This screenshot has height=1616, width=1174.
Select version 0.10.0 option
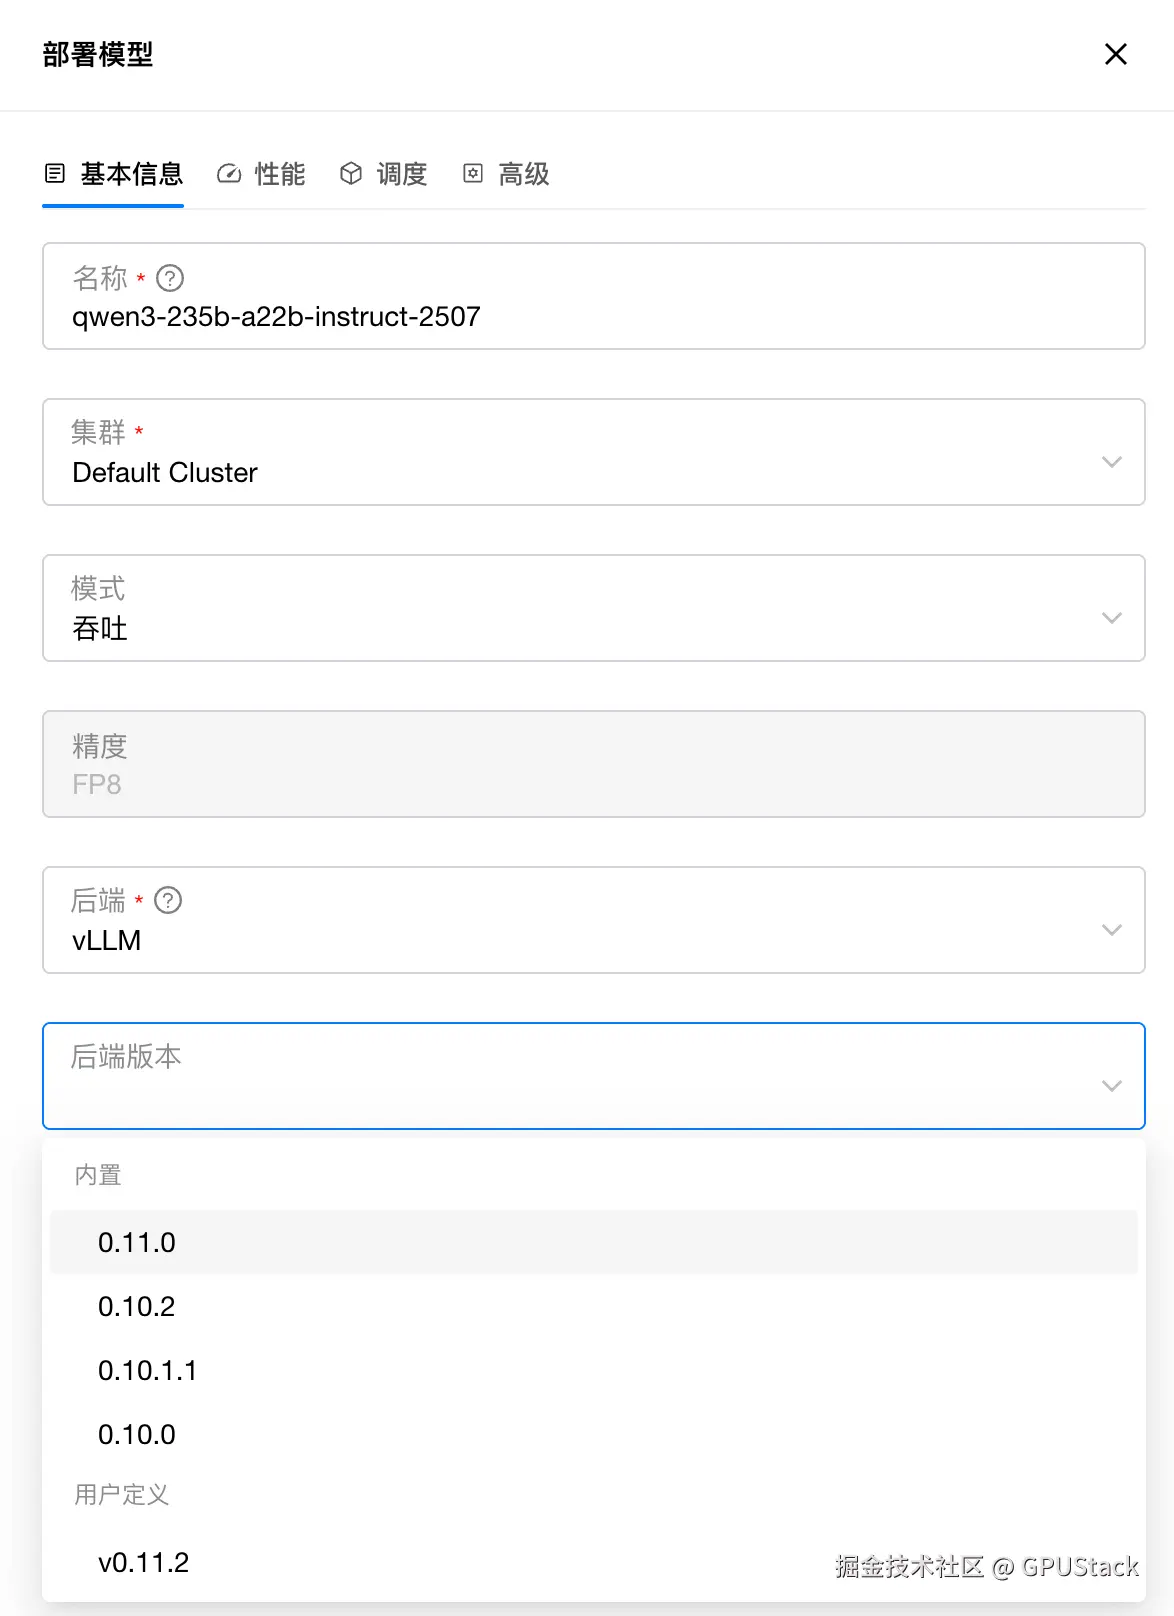coord(137,1434)
